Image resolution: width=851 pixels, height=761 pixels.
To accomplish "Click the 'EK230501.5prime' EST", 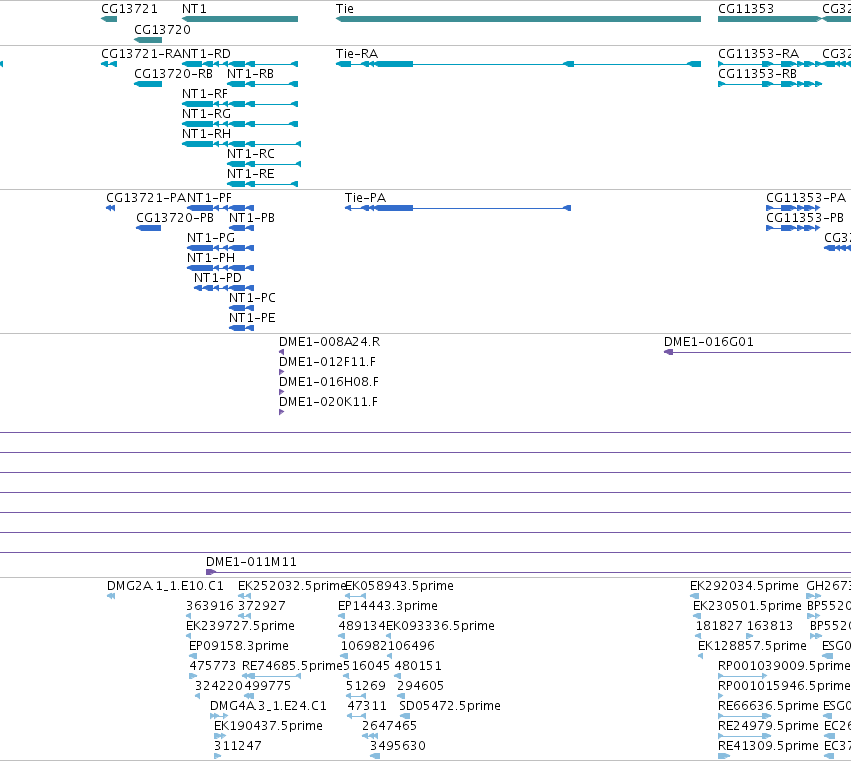I will click(697, 616).
